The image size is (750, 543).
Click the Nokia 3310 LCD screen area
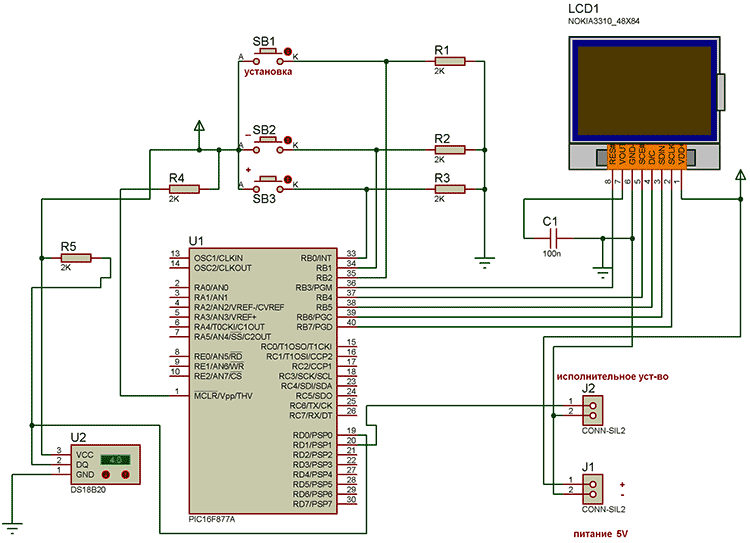pos(644,90)
